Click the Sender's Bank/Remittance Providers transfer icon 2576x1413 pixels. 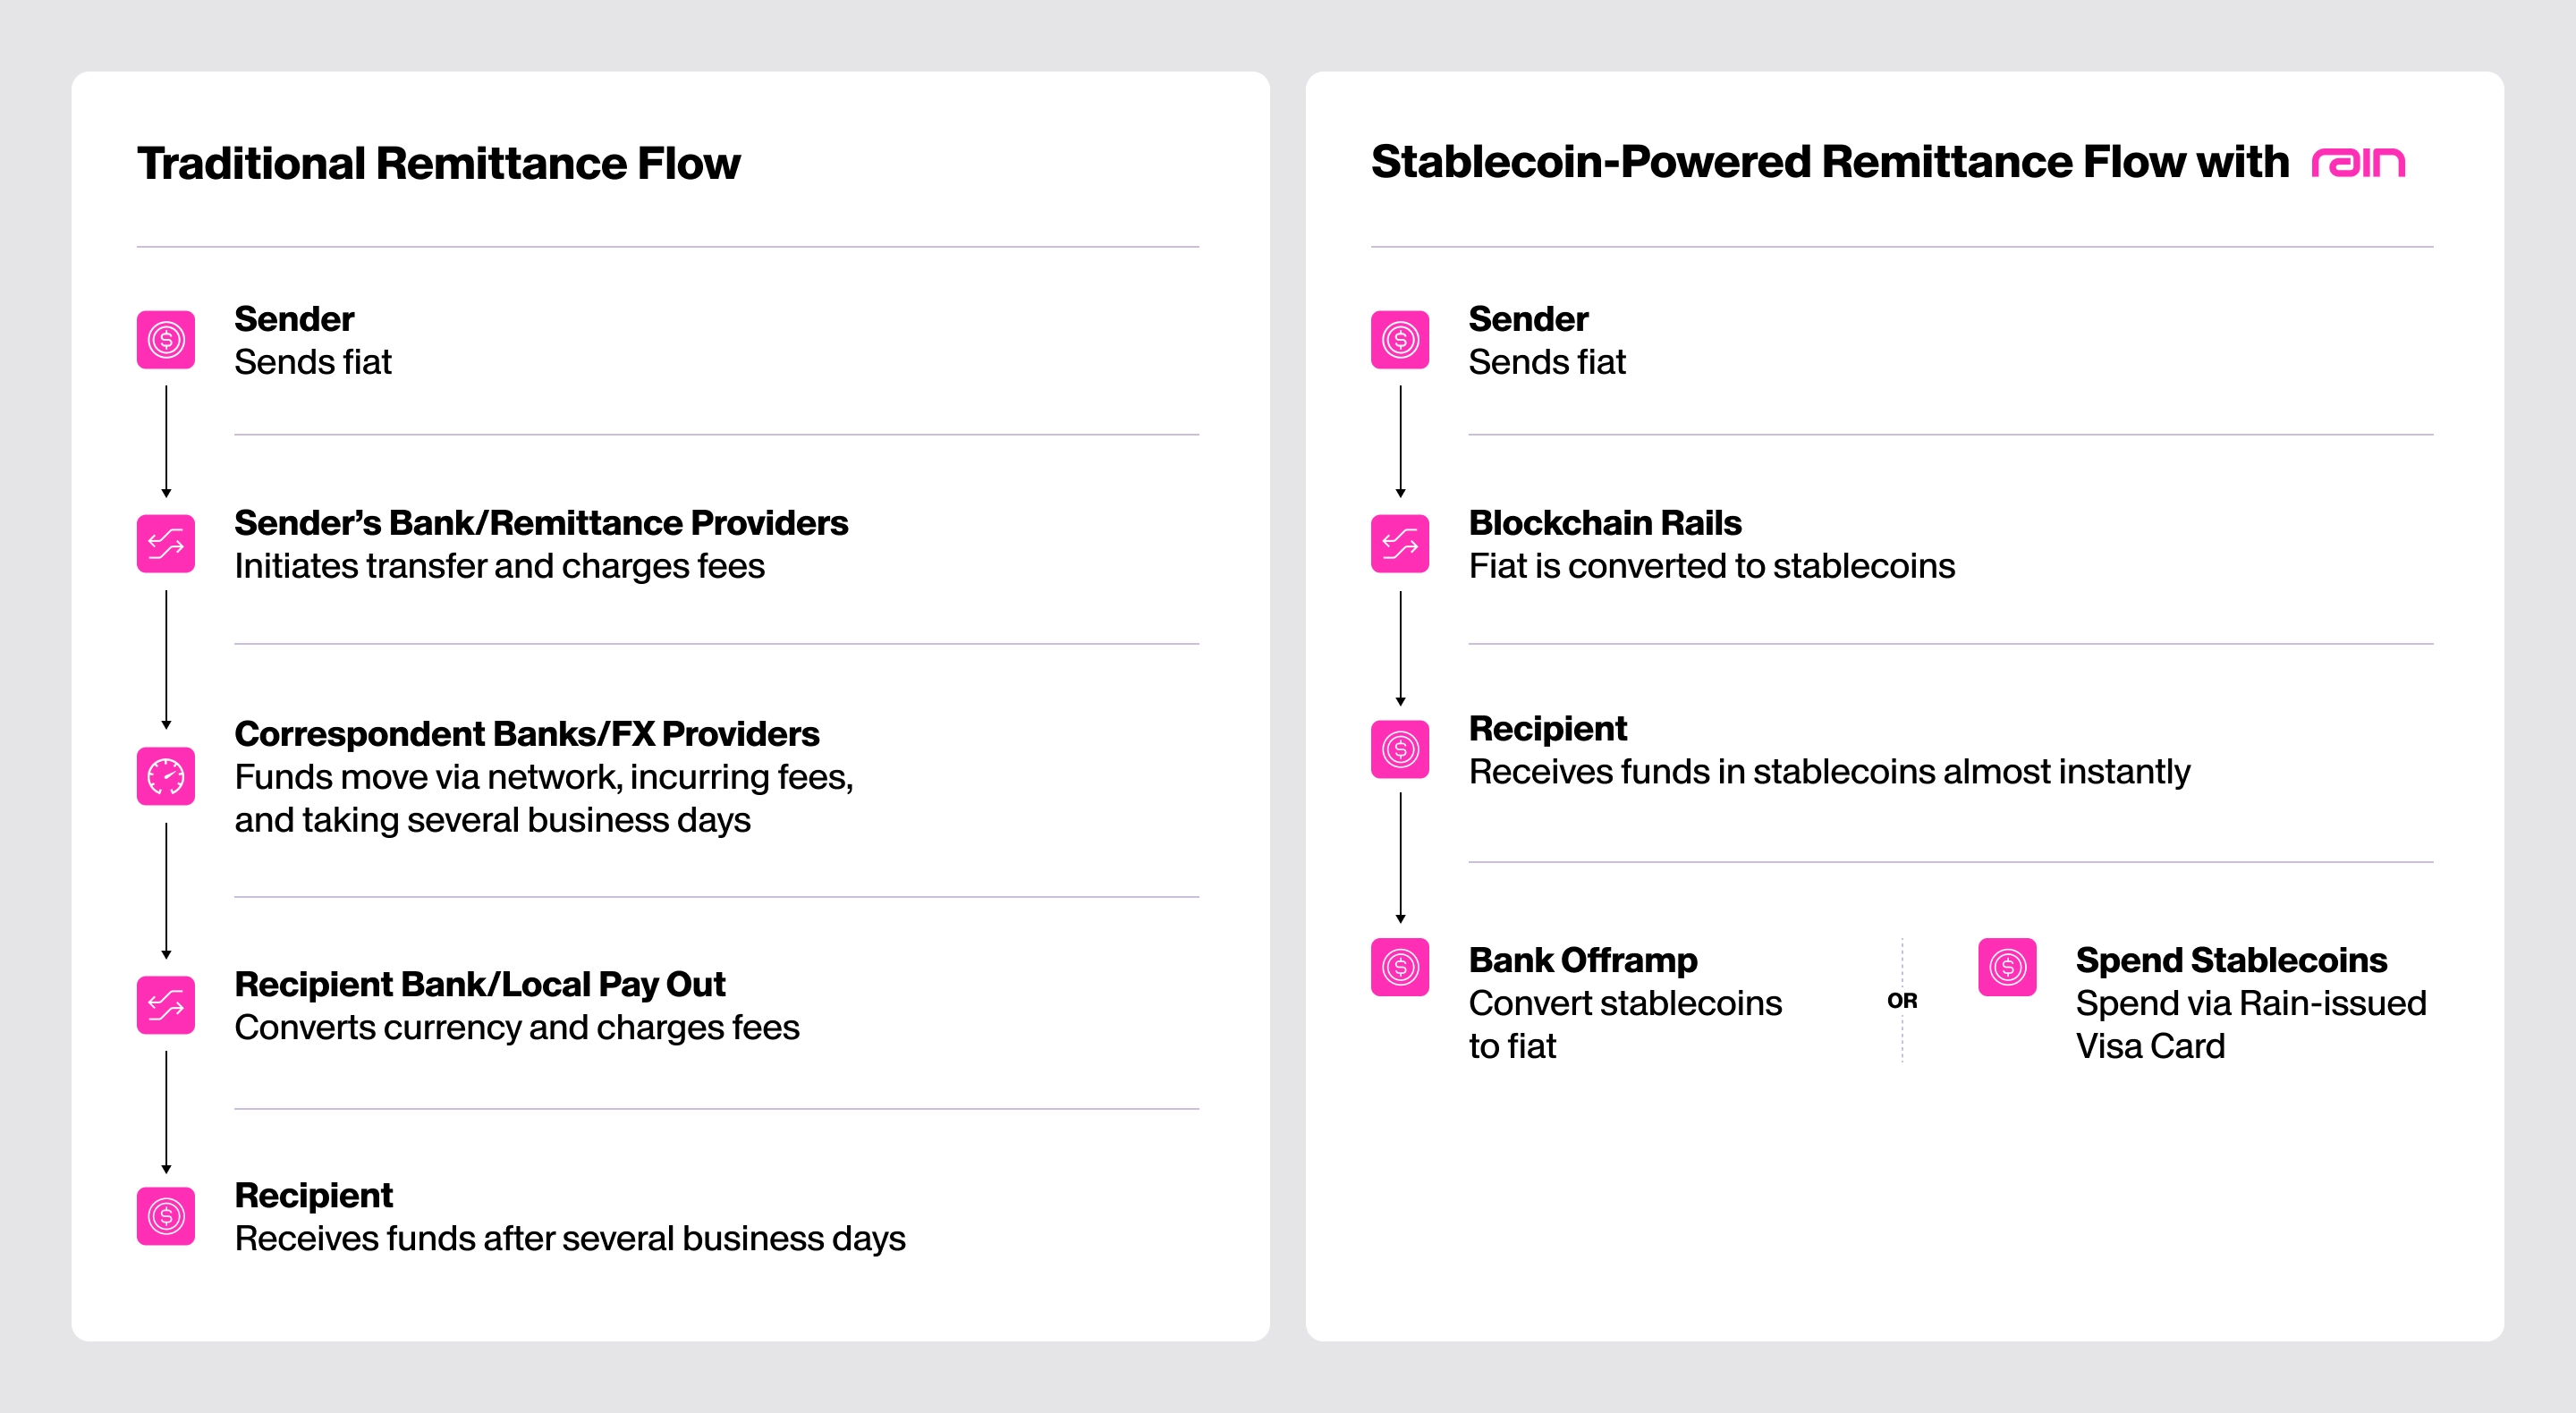click(x=166, y=544)
